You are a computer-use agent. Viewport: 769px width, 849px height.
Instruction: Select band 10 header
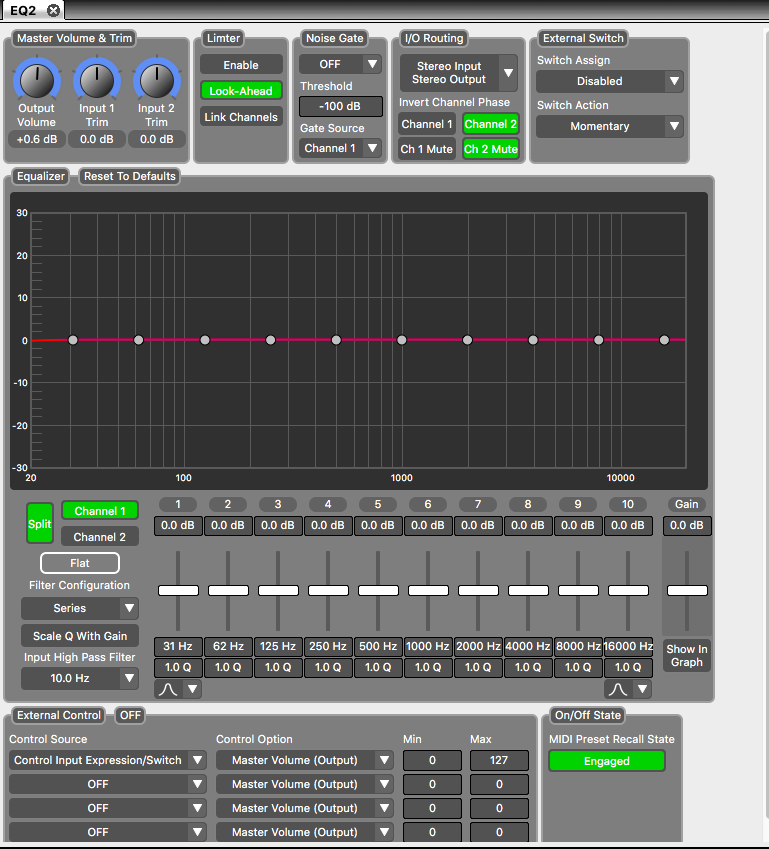628,504
